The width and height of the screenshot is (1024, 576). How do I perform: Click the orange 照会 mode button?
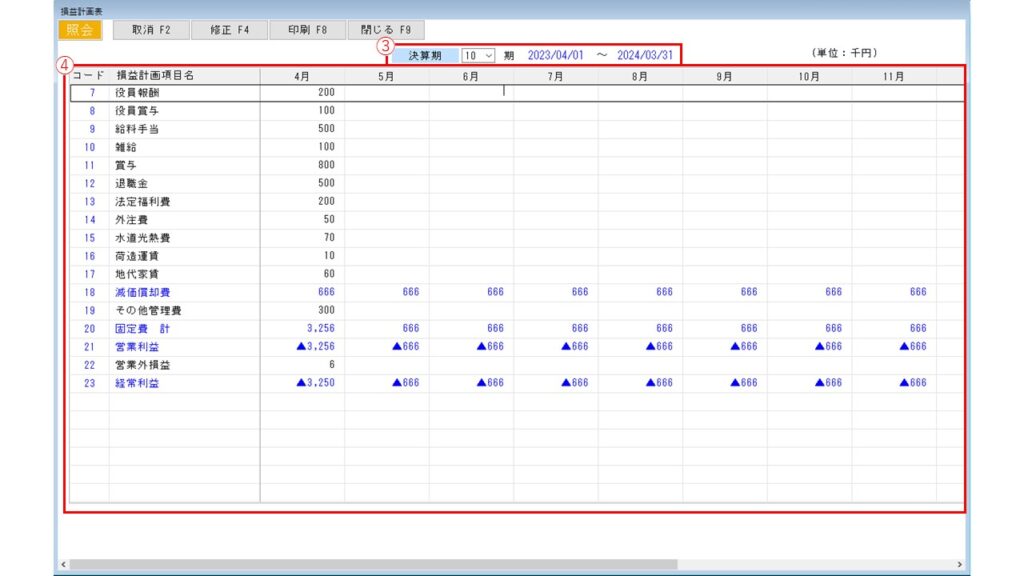coord(80,30)
